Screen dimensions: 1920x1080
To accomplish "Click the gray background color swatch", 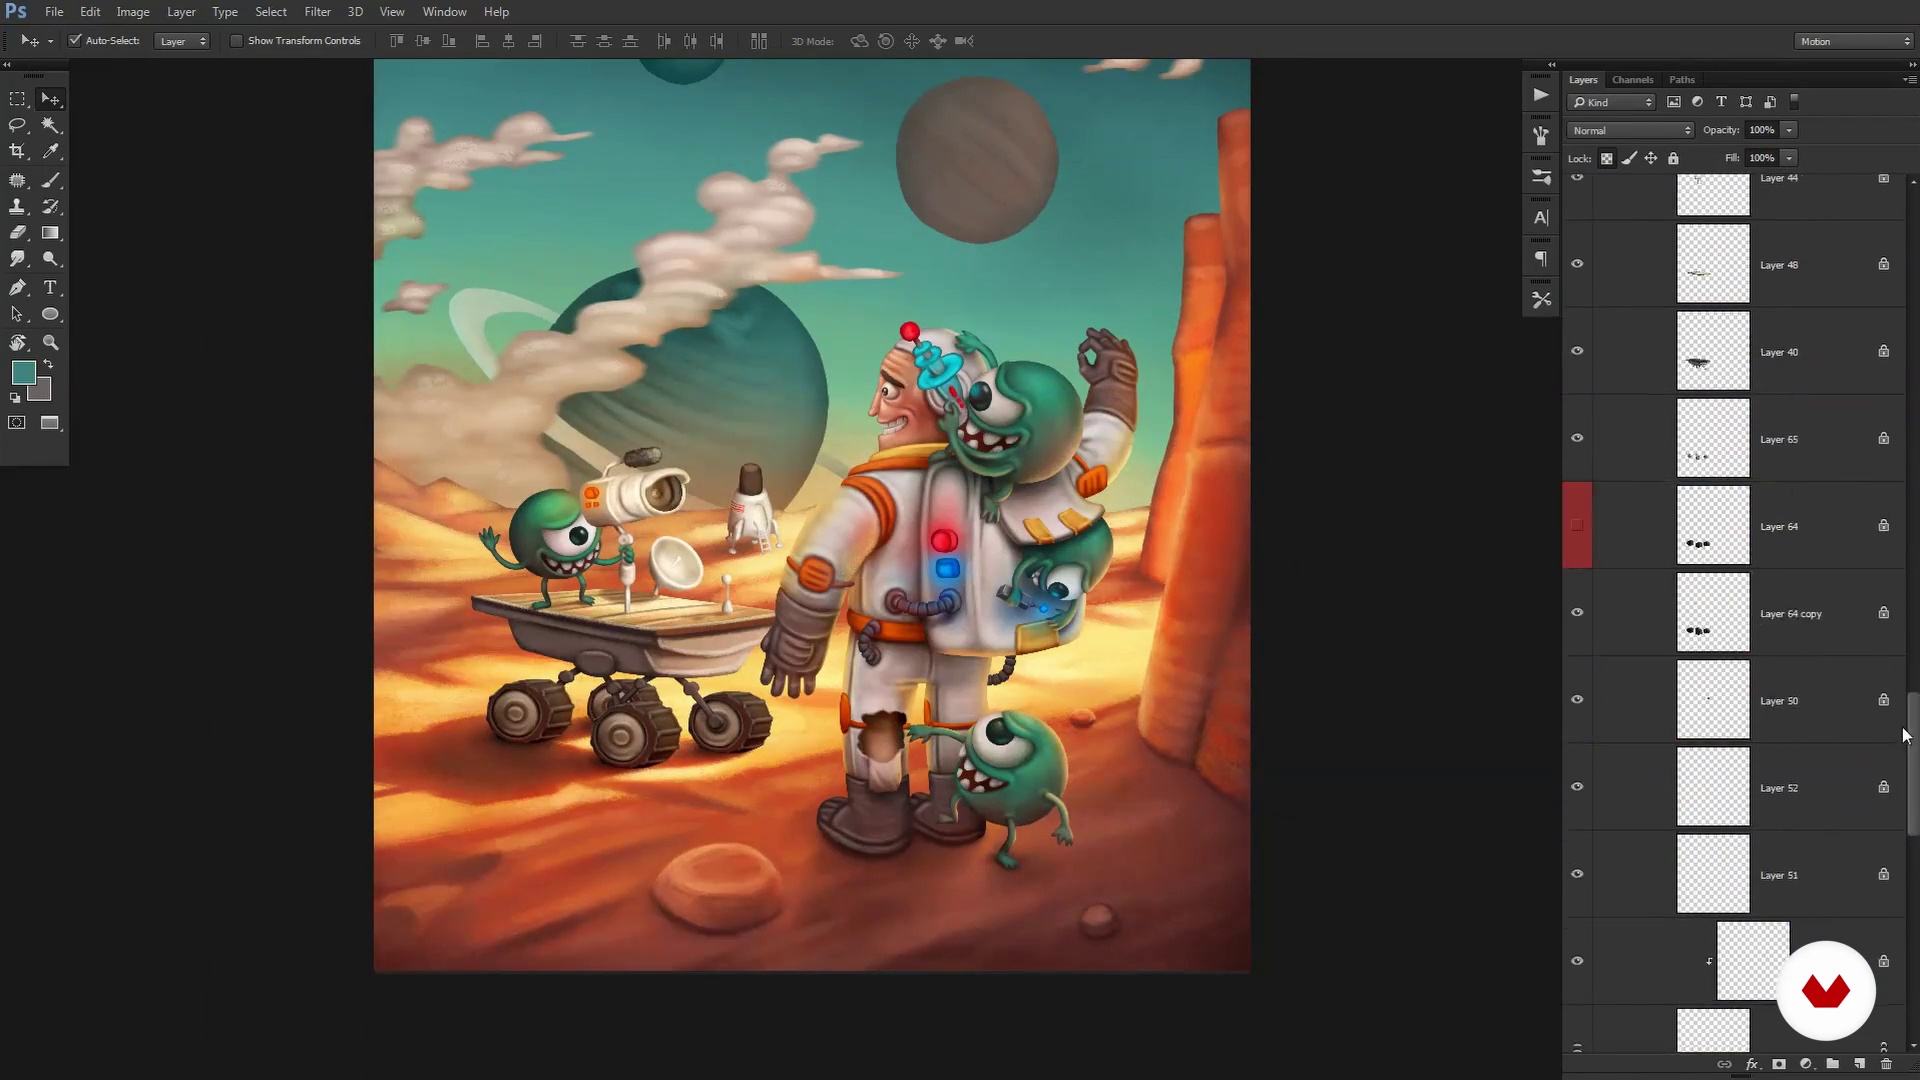I will [x=42, y=391].
